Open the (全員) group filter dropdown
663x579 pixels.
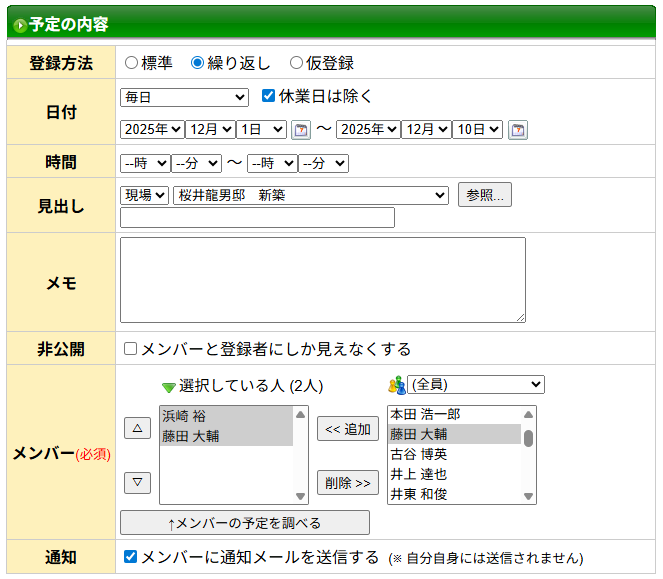click(476, 385)
